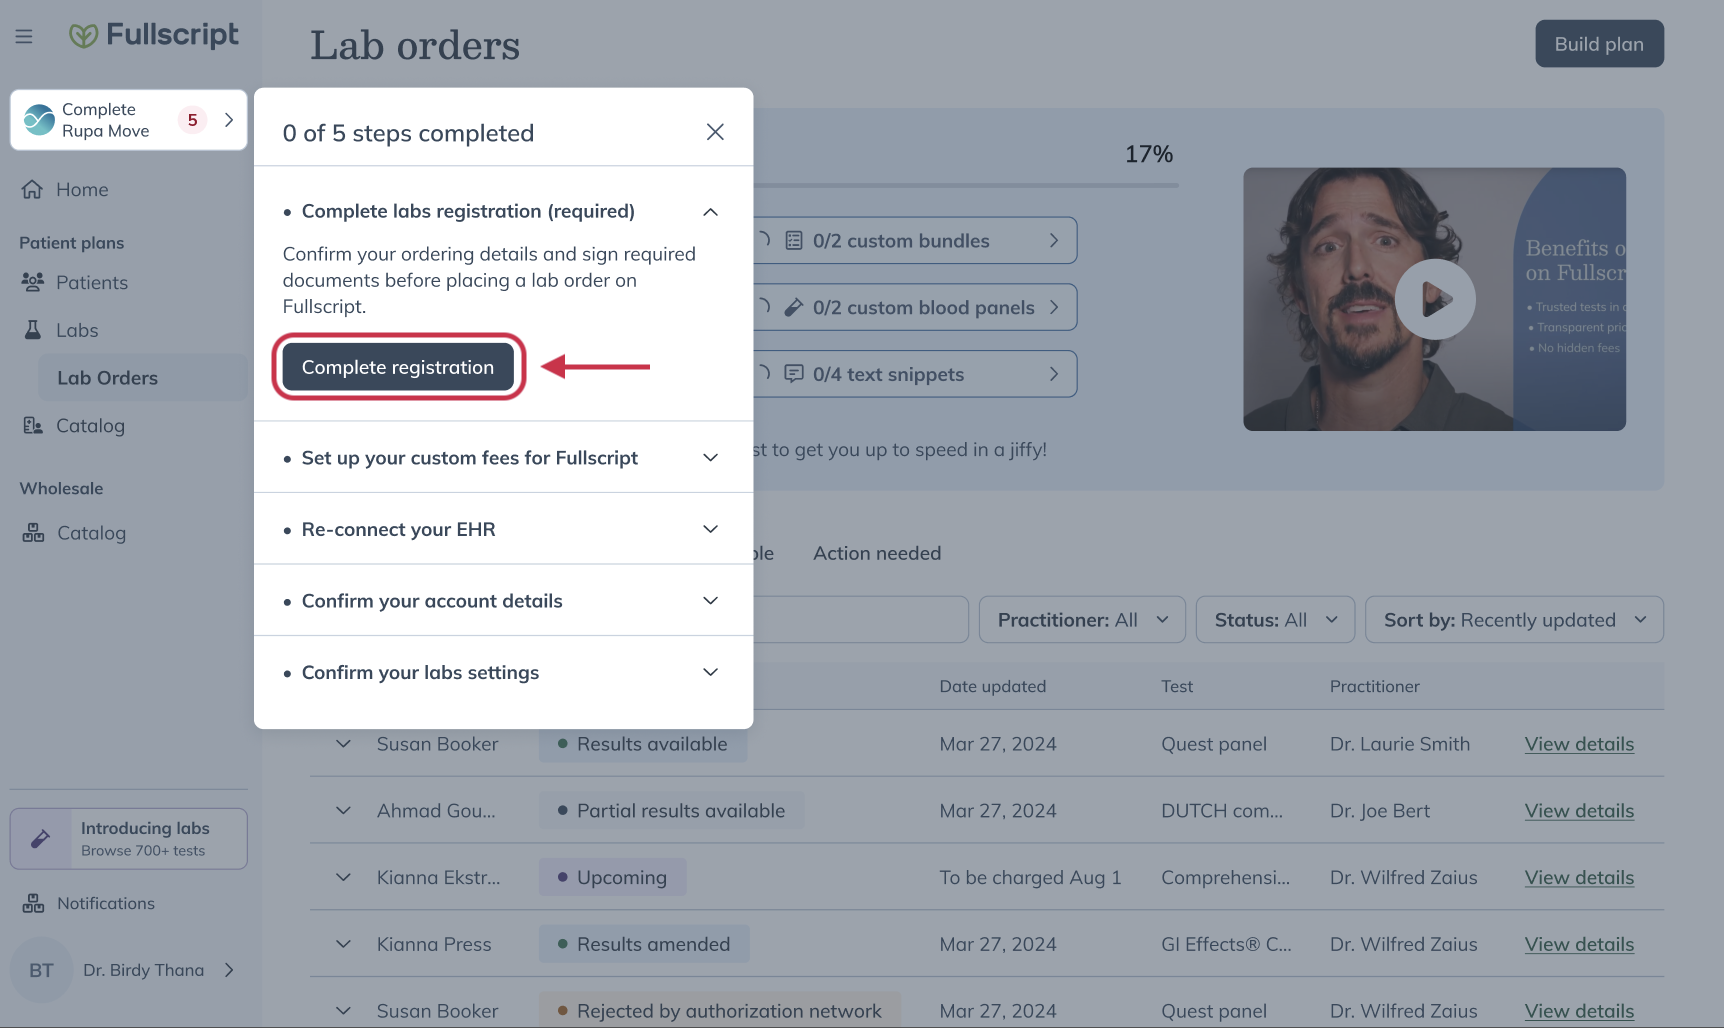Open the hamburger navigation menu
This screenshot has height=1028, width=1724.
pos(24,36)
